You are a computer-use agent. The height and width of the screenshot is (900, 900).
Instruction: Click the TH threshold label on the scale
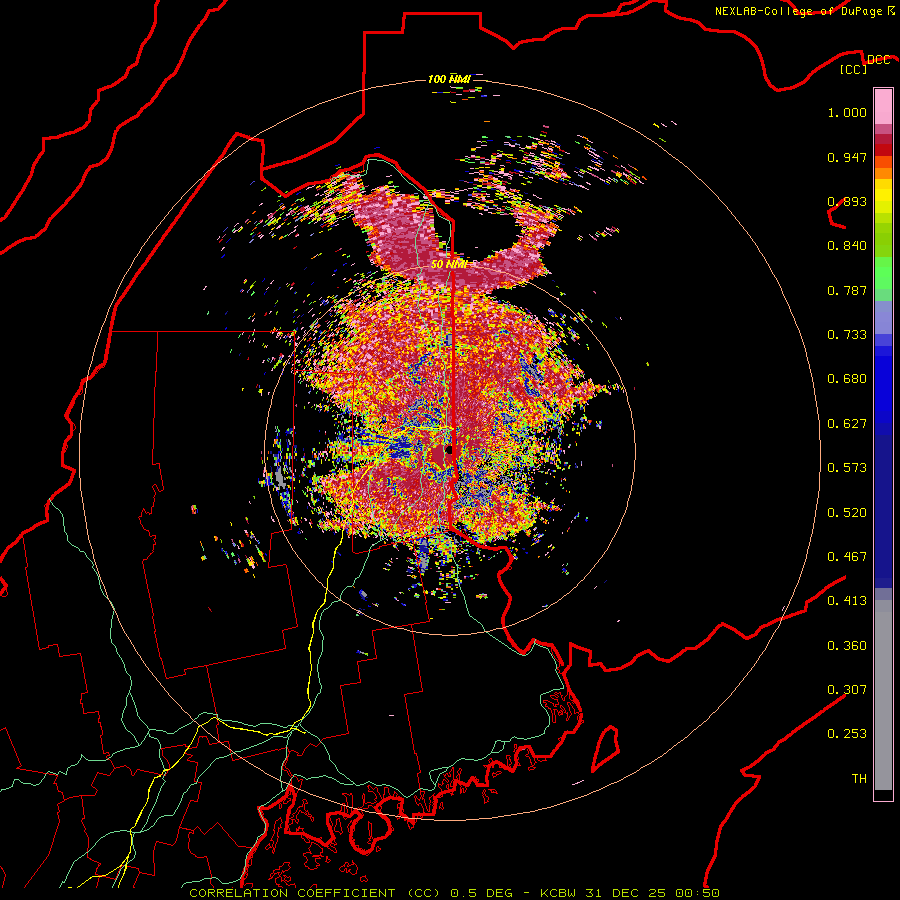coord(859,779)
